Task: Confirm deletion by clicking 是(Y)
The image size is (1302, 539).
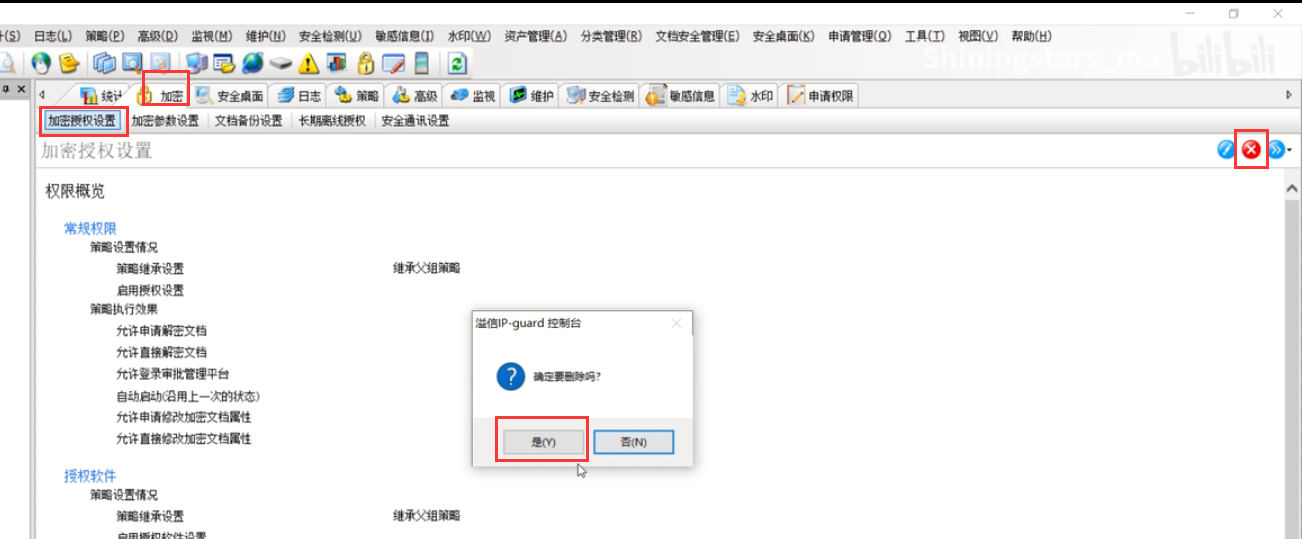Action: (x=542, y=442)
